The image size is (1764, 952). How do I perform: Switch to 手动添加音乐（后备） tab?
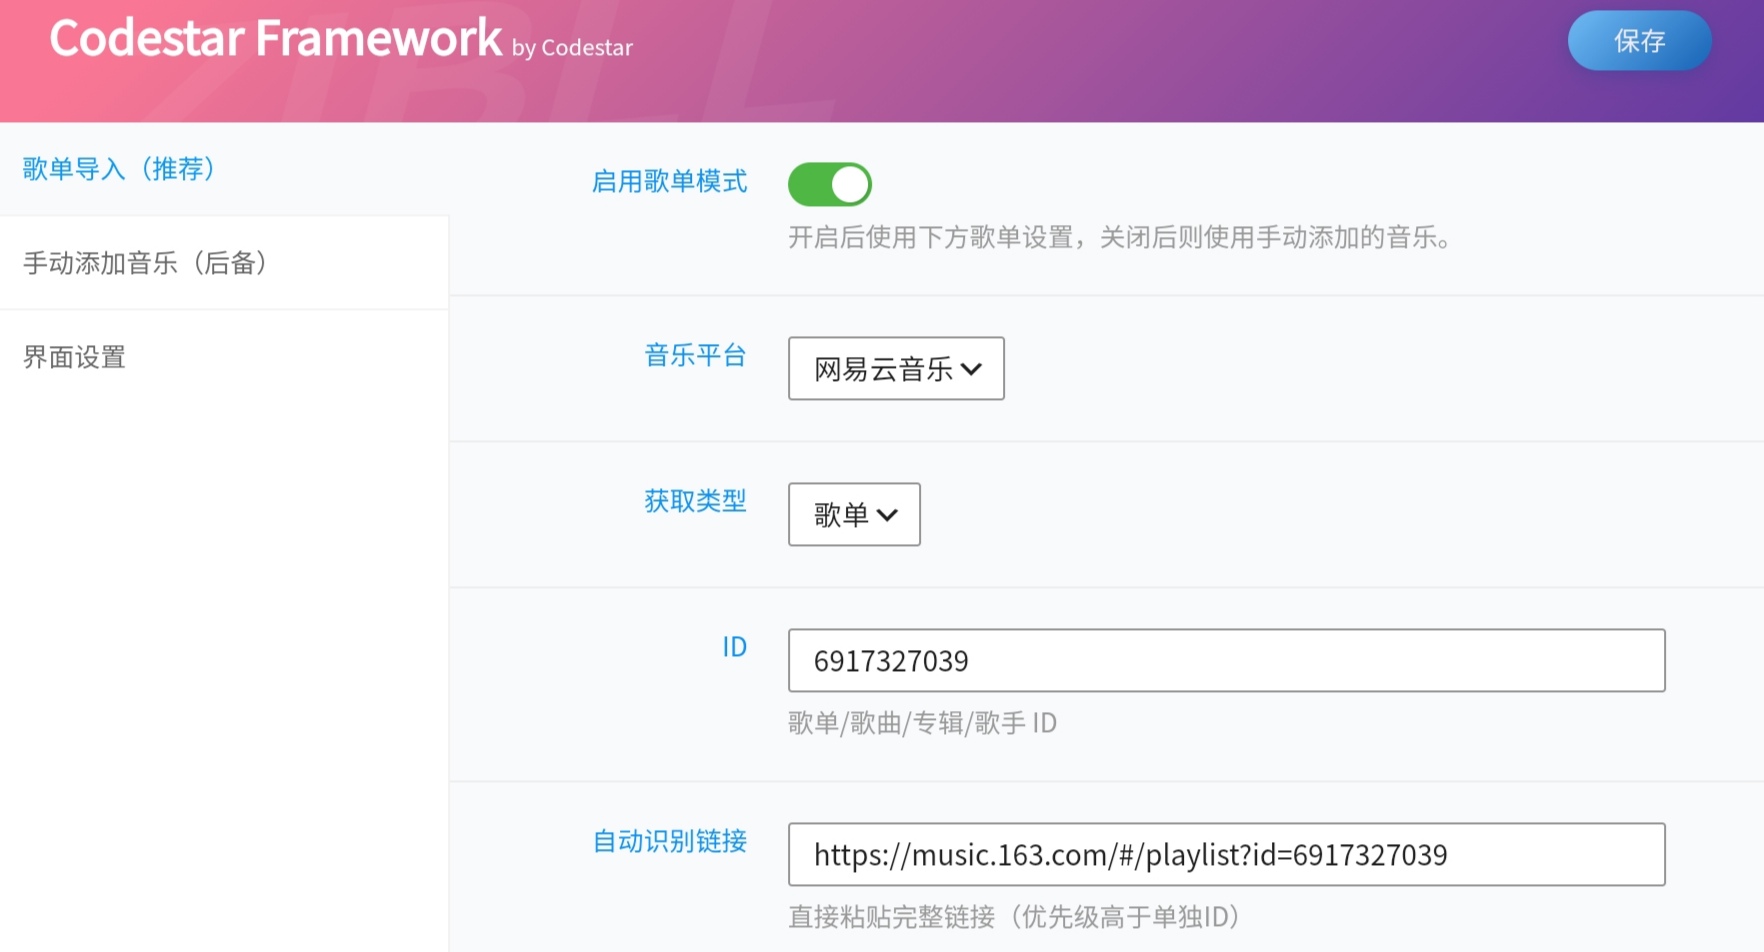(224, 263)
